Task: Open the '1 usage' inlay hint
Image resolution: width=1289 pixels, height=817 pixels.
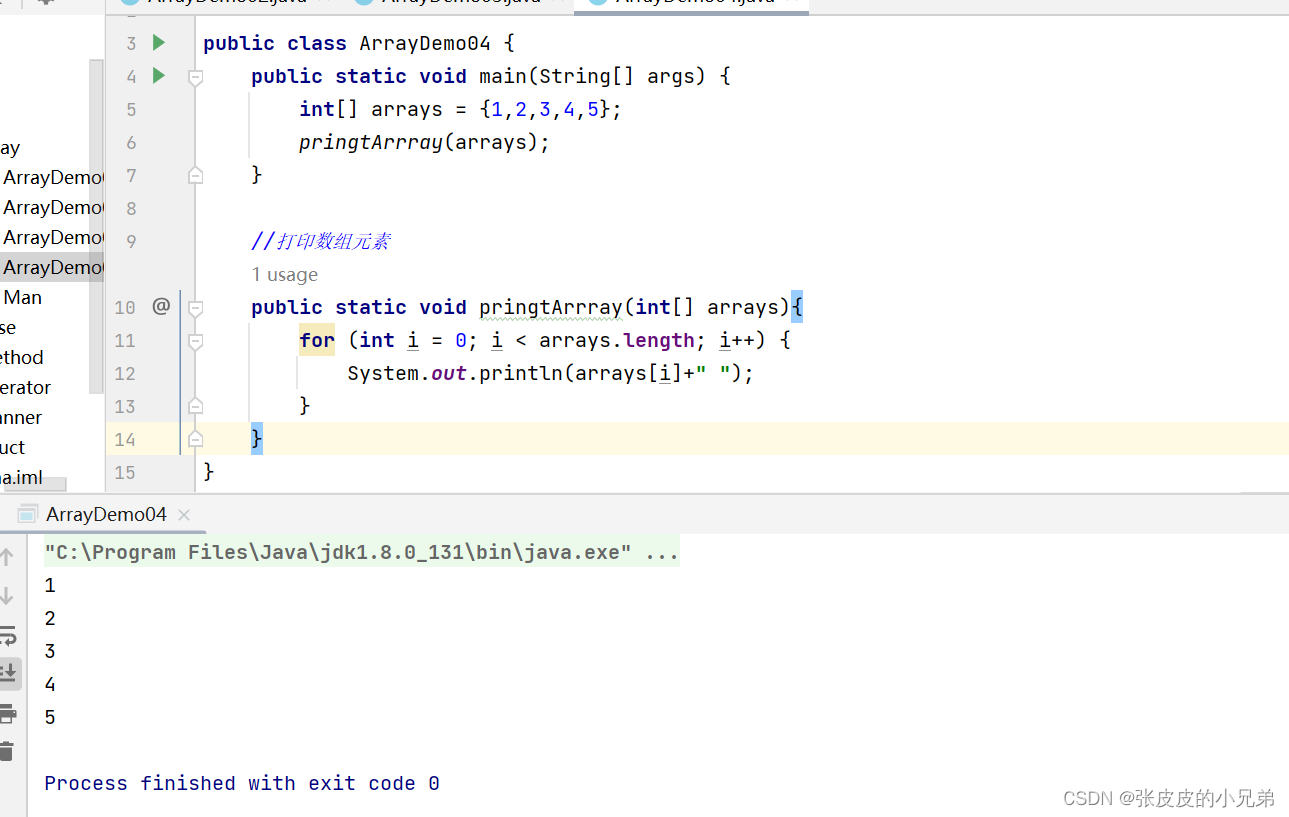Action: tap(285, 274)
